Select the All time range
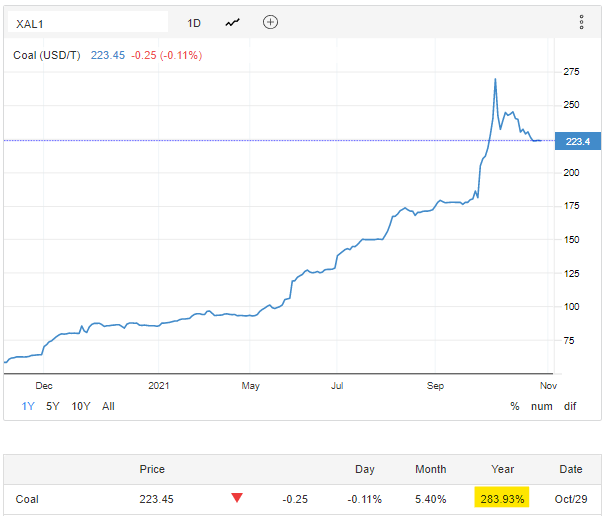The width and height of the screenshot is (605, 516). coord(108,406)
